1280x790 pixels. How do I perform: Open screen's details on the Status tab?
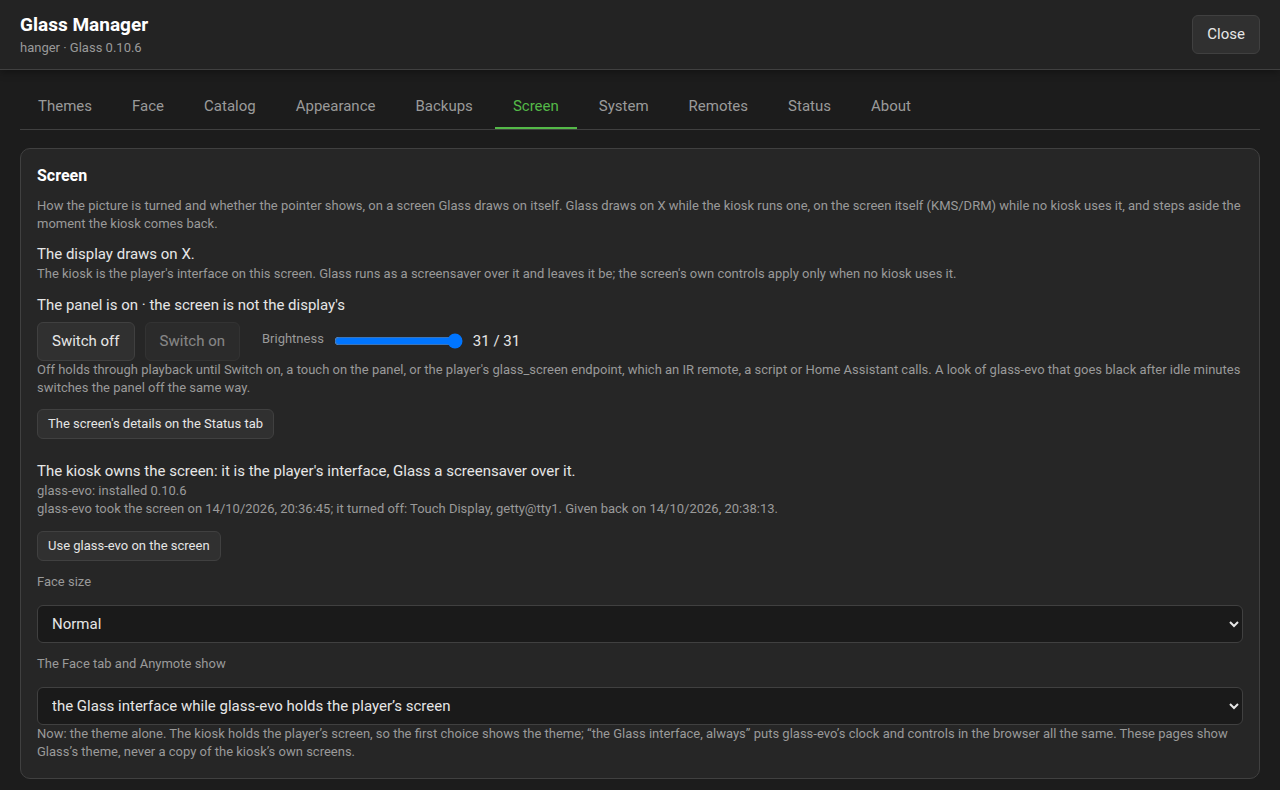click(155, 424)
